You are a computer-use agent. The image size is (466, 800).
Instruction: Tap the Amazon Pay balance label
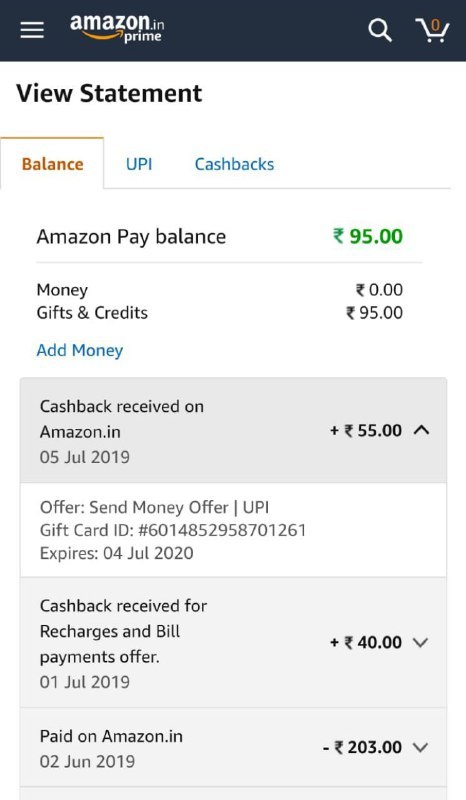pos(131,237)
